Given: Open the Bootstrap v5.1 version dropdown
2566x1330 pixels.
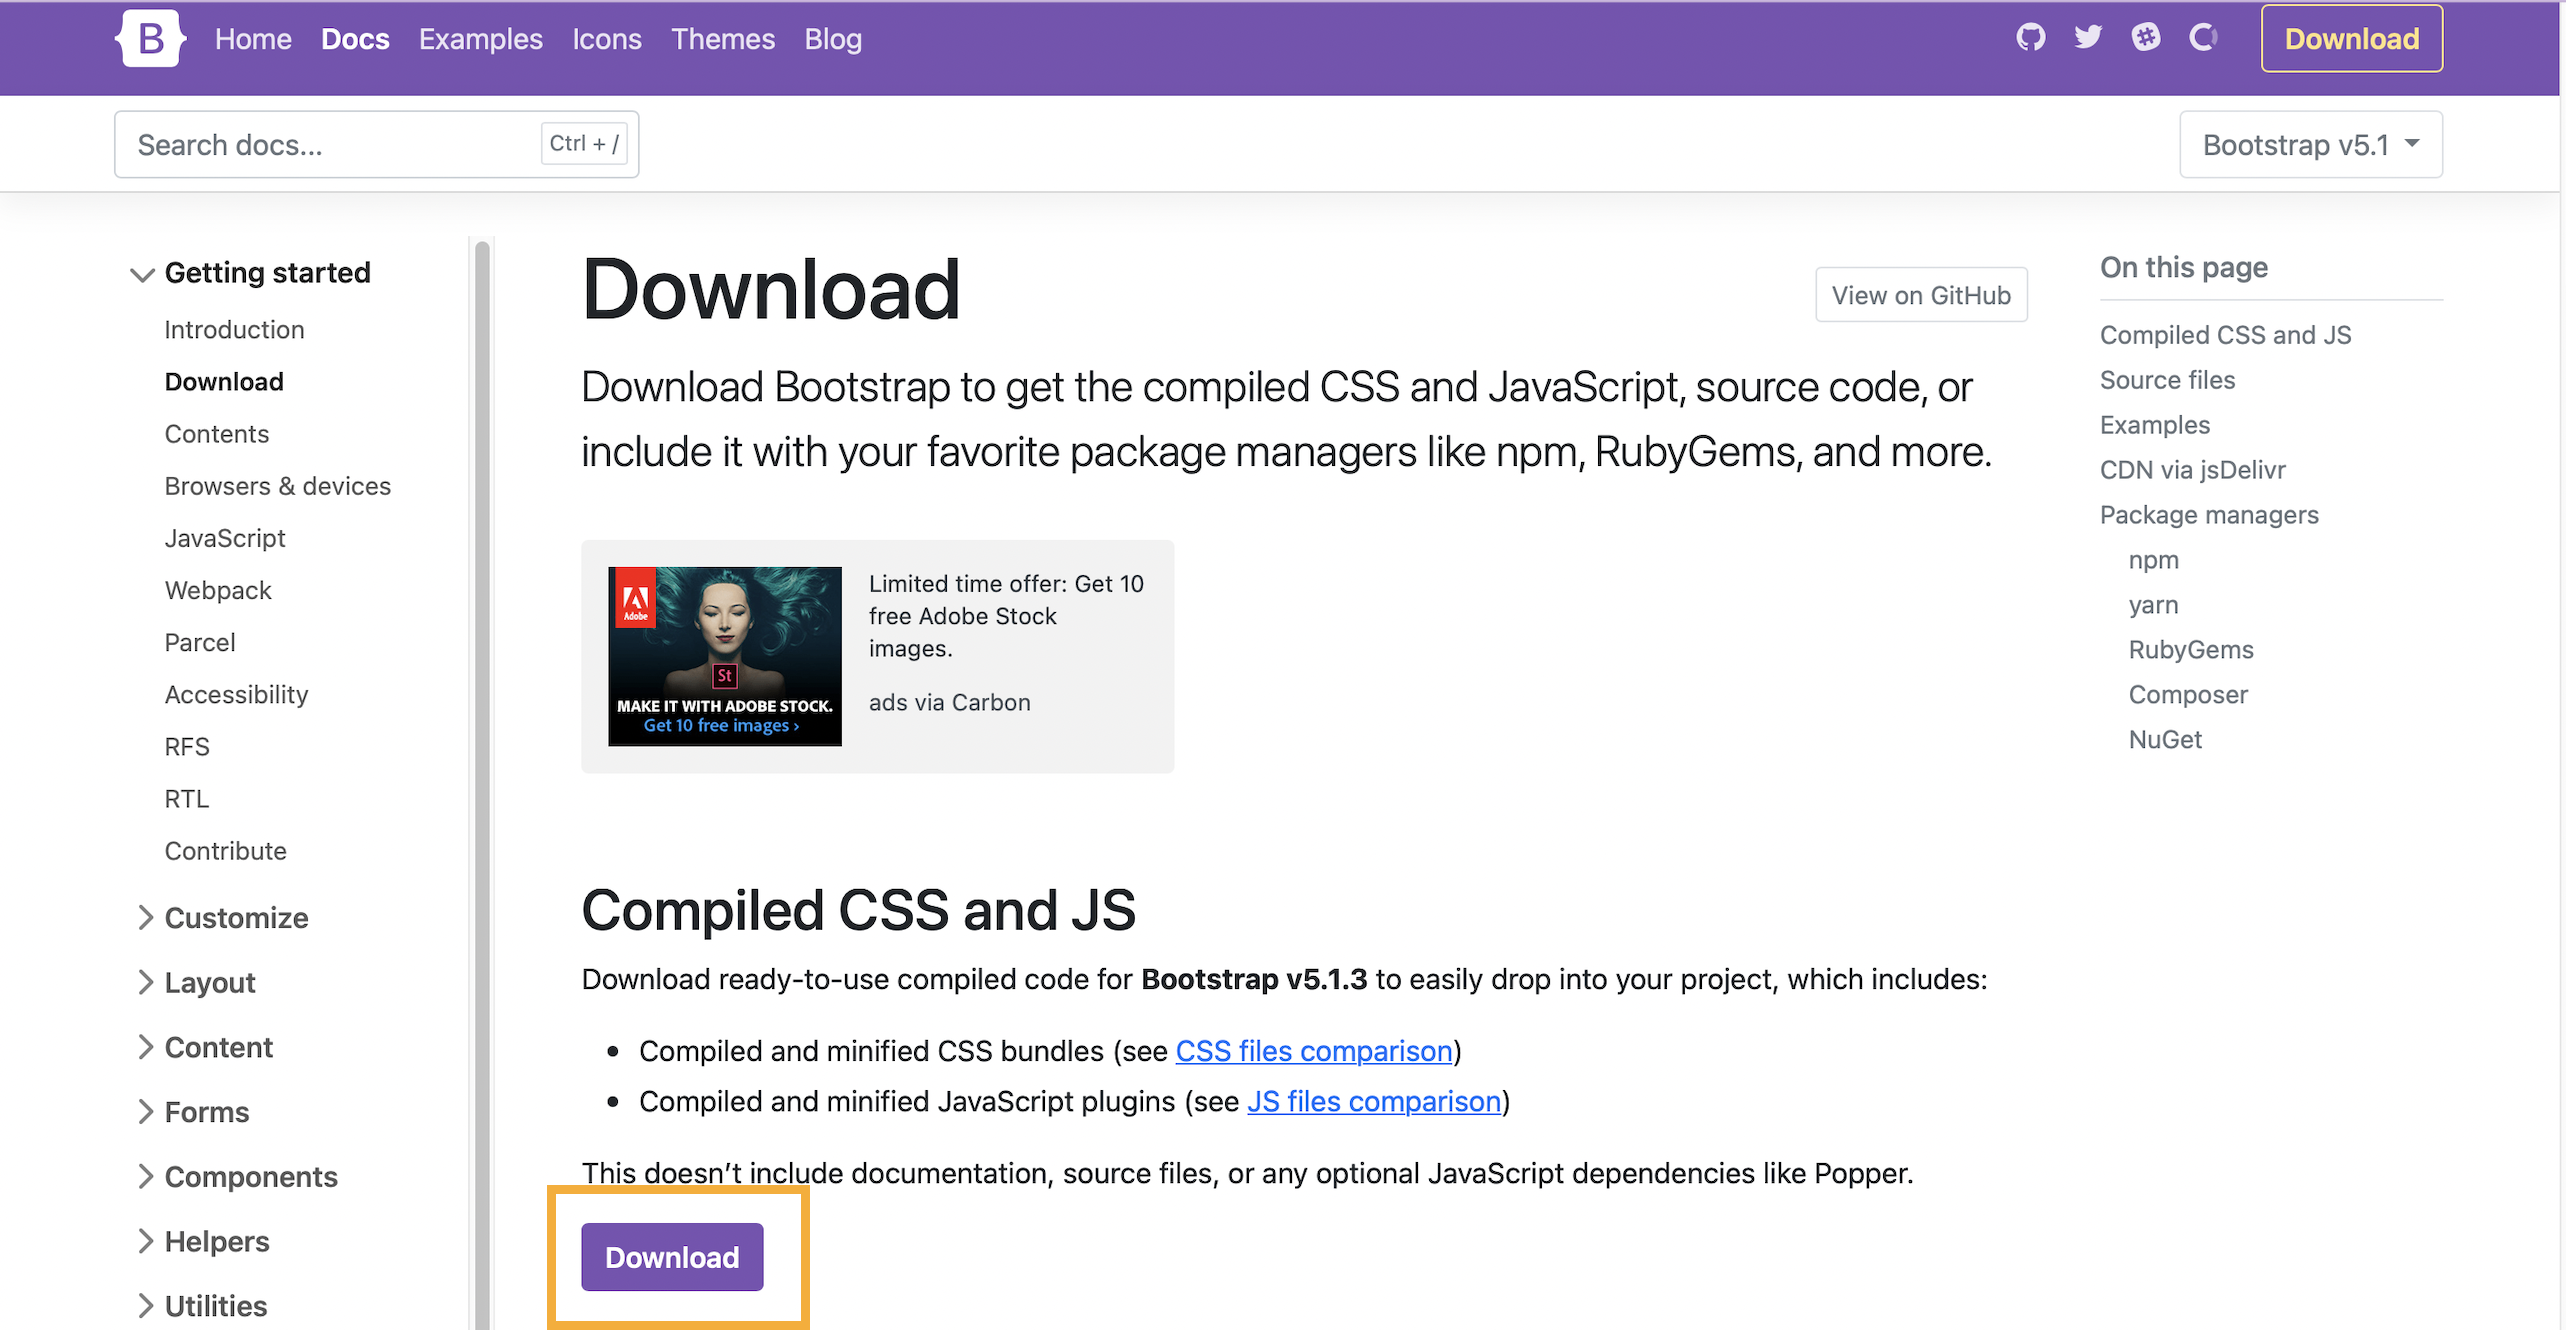Looking at the screenshot, I should click(x=2310, y=145).
